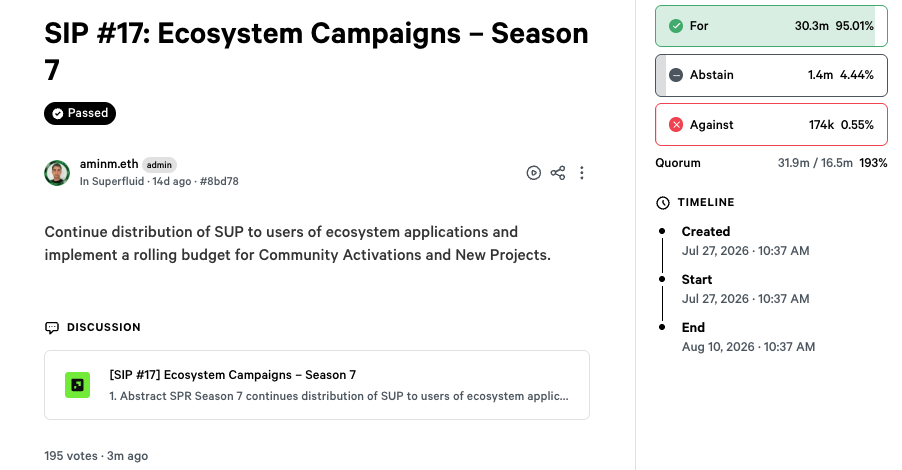Click the red Against cross icon
902x470 pixels.
pyautogui.click(x=676, y=125)
